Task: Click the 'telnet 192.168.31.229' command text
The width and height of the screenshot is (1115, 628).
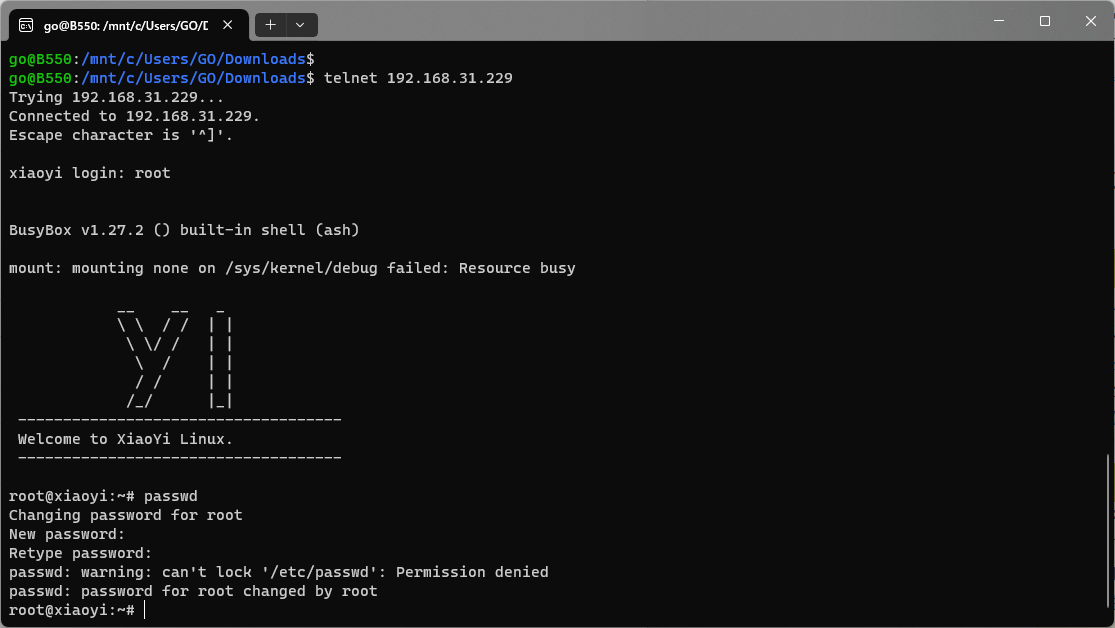Action: click(418, 78)
